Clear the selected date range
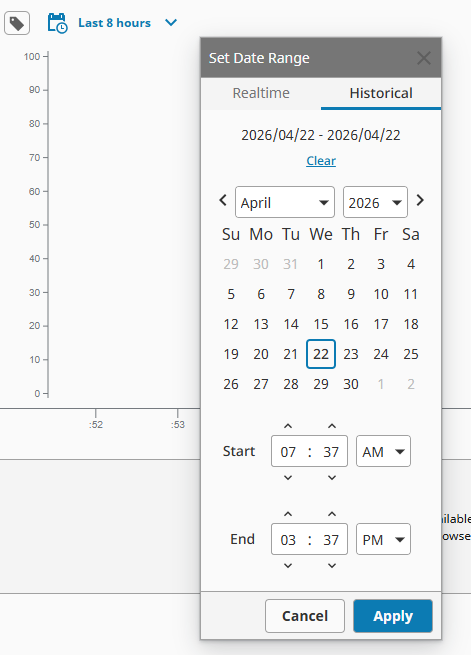The width and height of the screenshot is (471, 655). (x=321, y=161)
